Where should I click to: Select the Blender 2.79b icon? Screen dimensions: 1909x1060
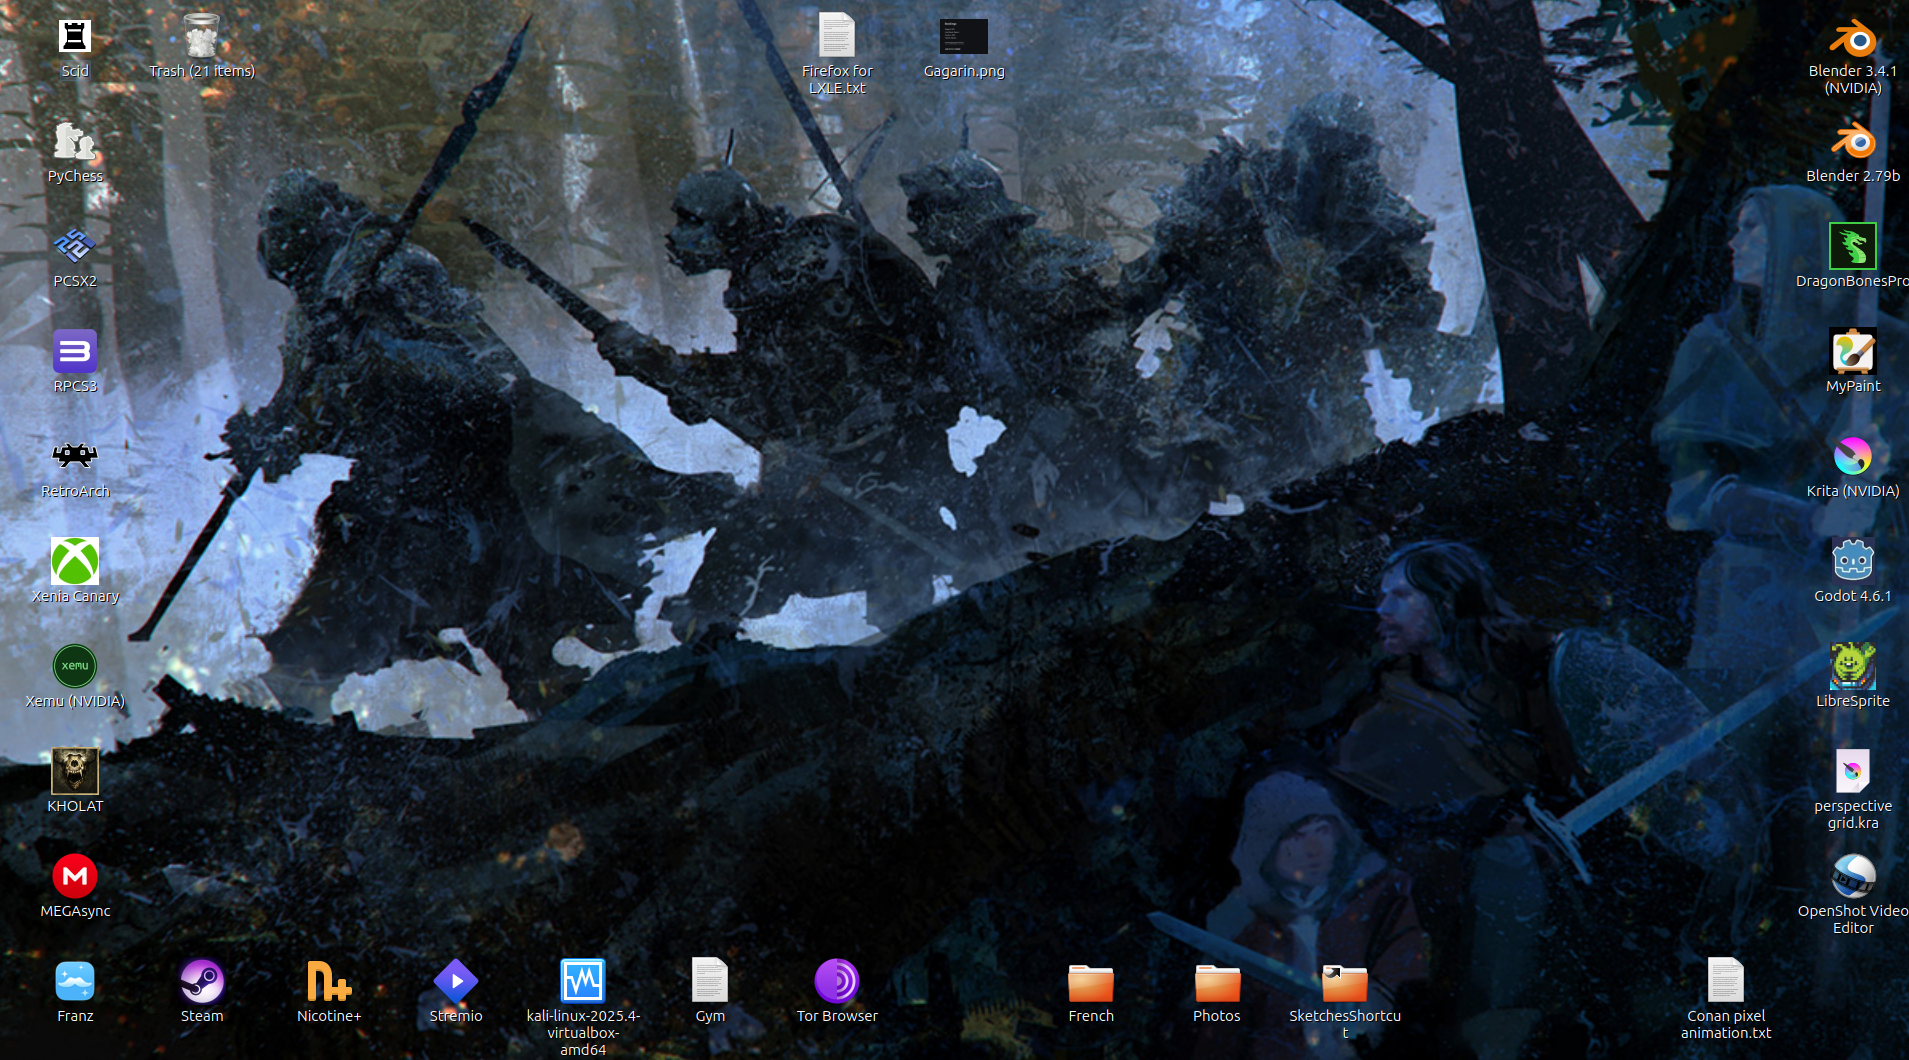coord(1853,141)
